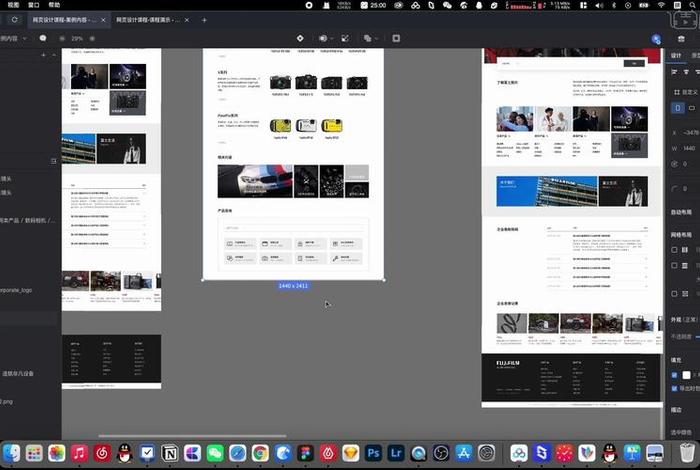
Task: Open the page name dropdown in the toolbar
Action: click(x=13, y=39)
